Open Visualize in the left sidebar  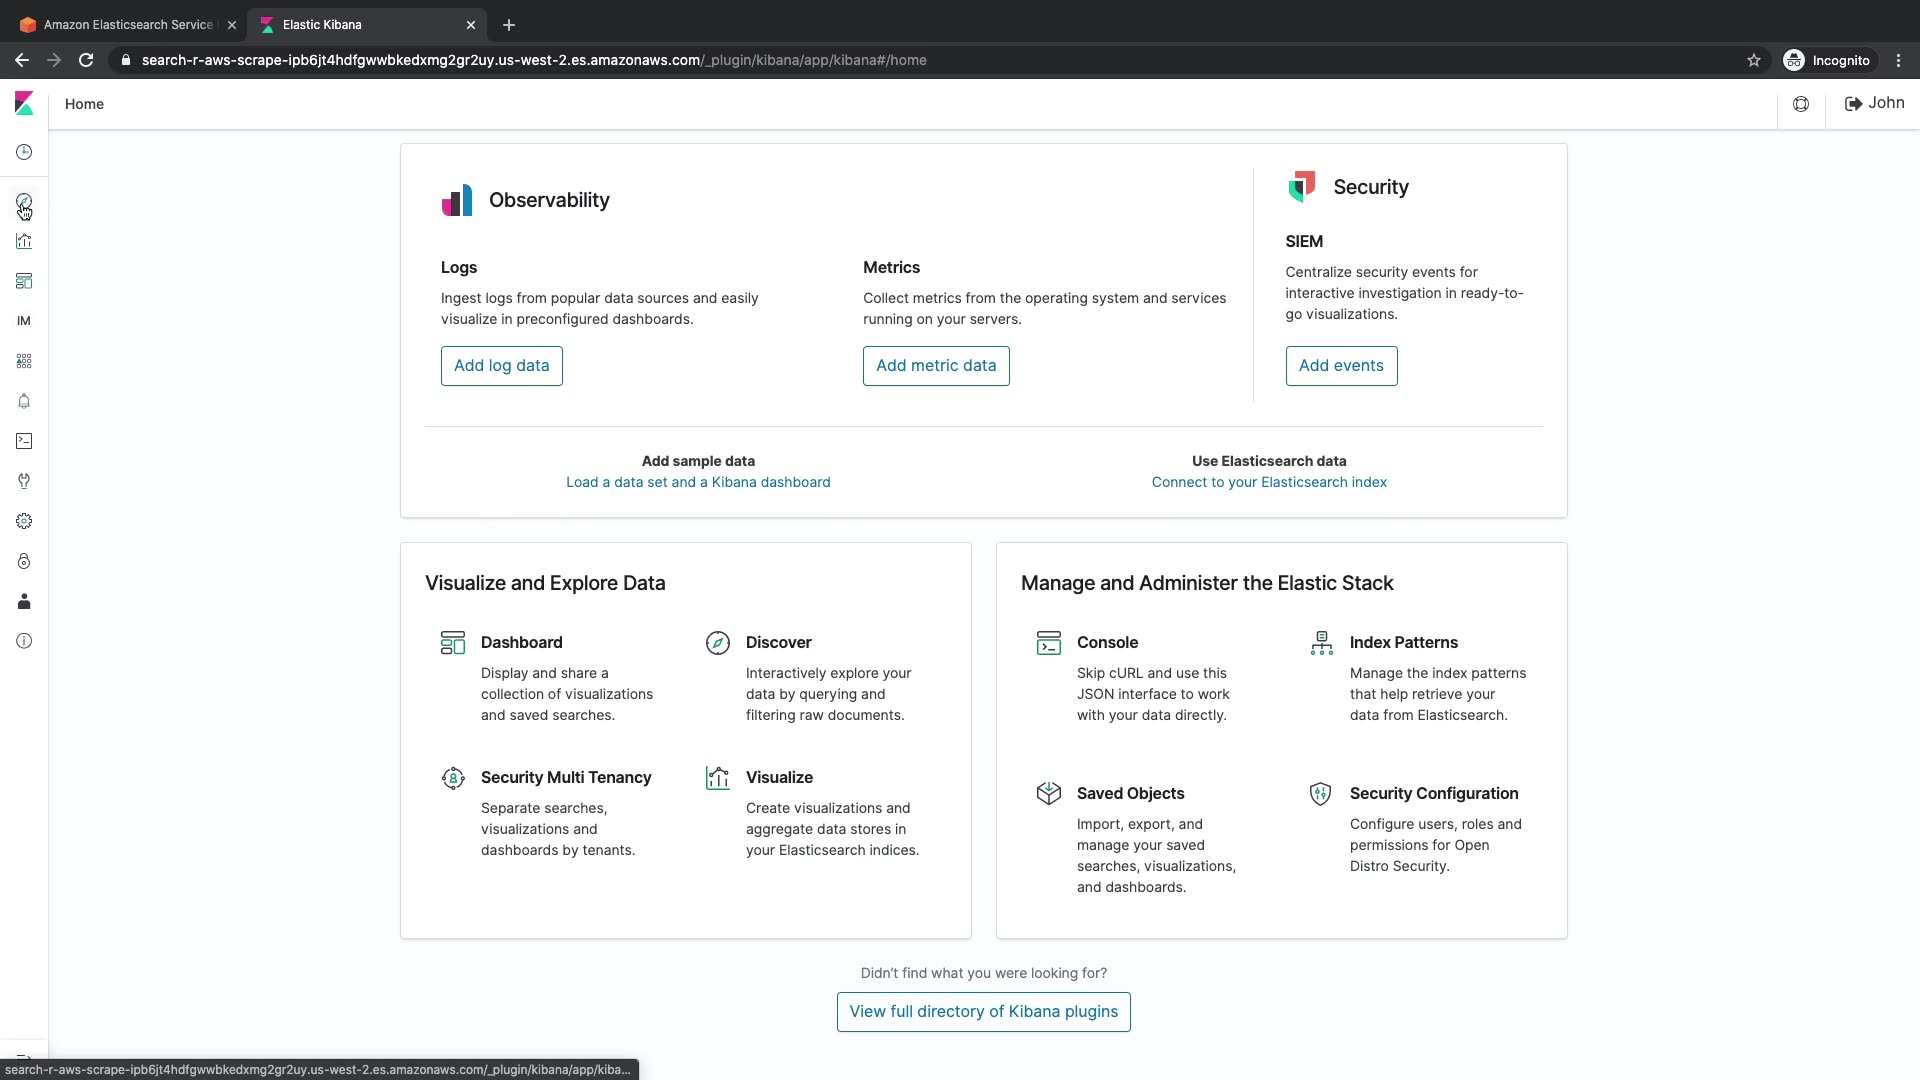pos(24,241)
